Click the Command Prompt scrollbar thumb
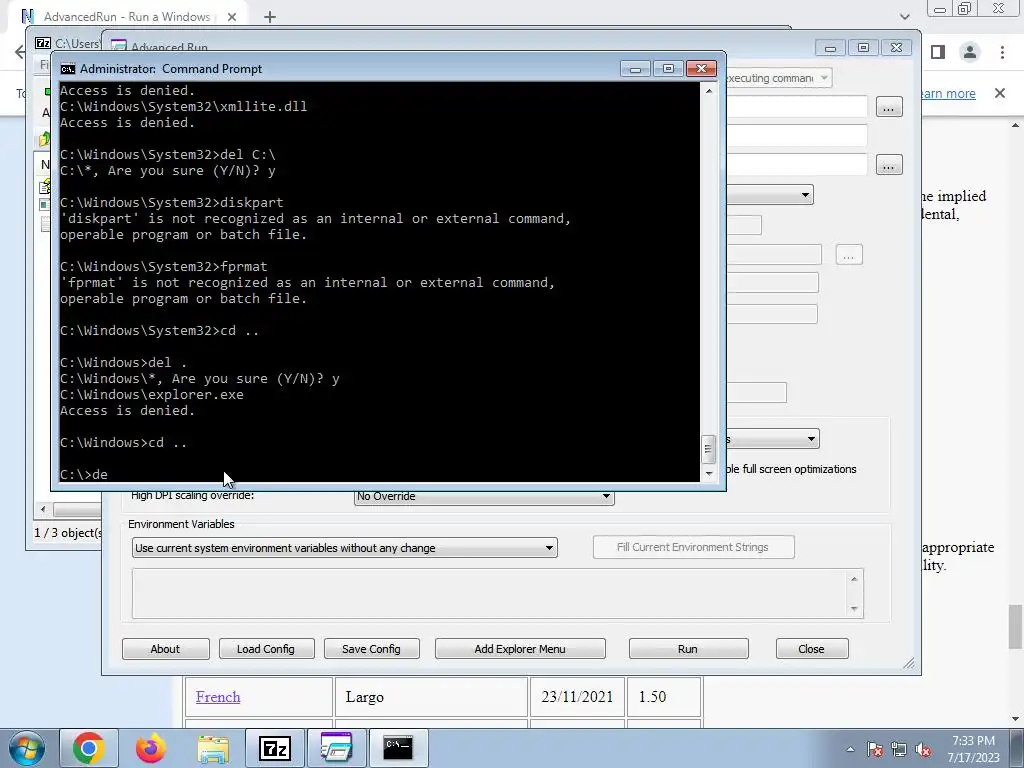The height and width of the screenshot is (768, 1024). 709,449
